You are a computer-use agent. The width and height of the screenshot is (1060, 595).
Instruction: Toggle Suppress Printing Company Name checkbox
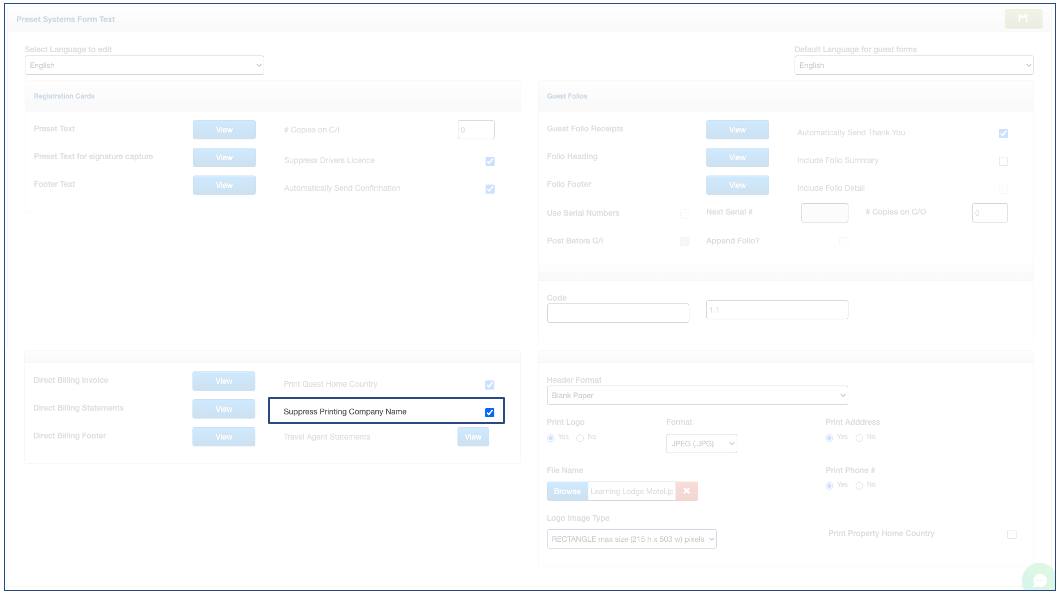click(490, 412)
